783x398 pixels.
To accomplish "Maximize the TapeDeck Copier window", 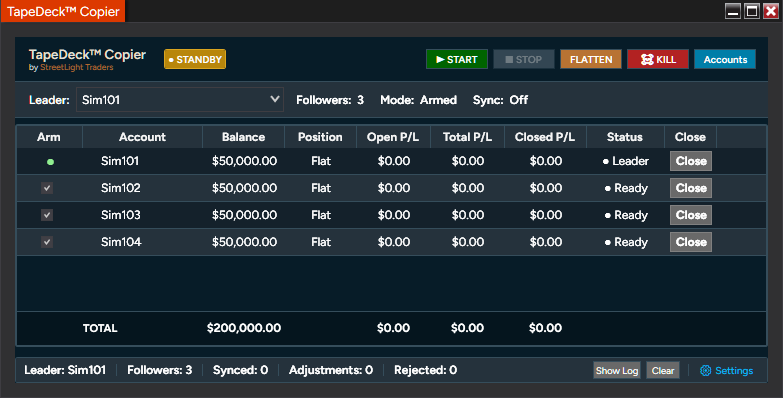I will point(752,11).
